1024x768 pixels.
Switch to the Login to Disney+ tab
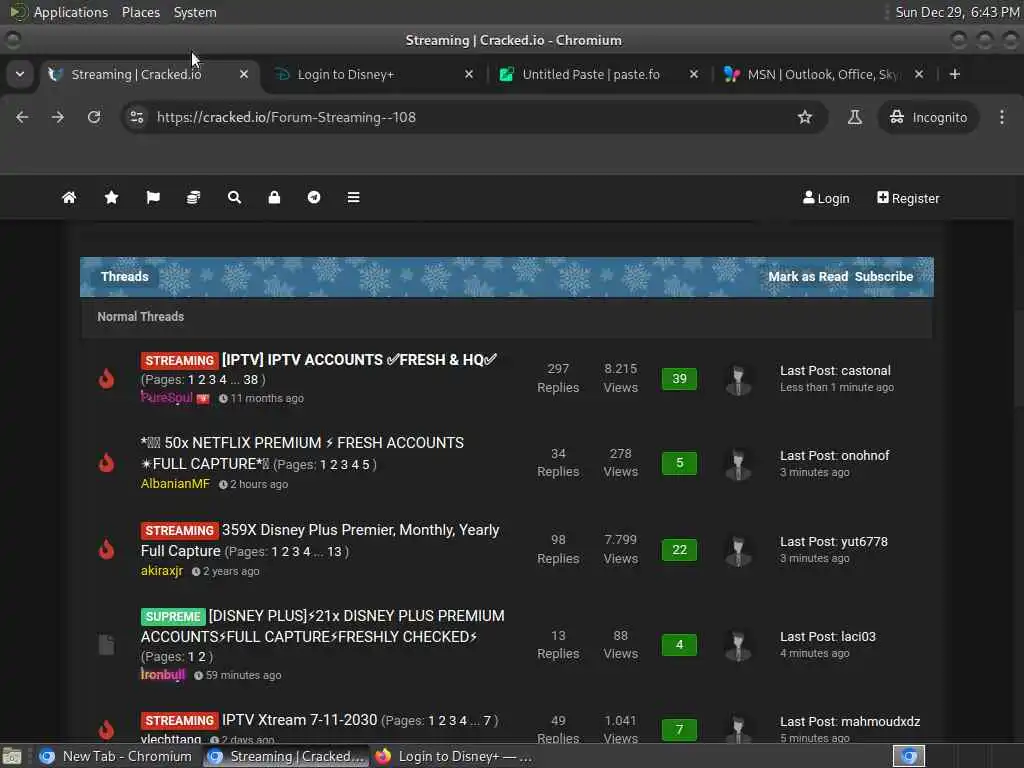375,74
